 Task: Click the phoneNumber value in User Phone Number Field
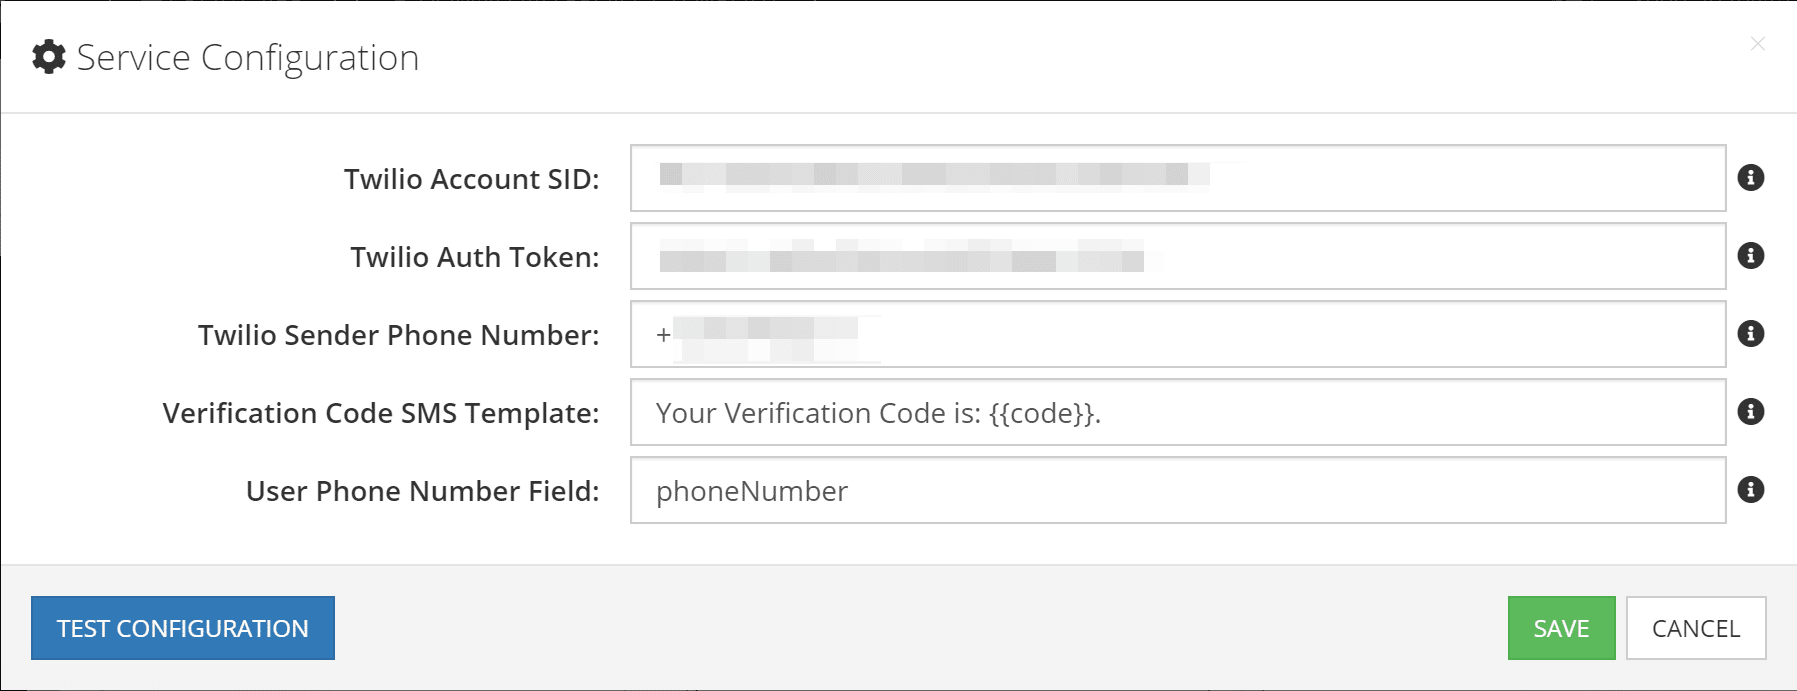[x=750, y=490]
